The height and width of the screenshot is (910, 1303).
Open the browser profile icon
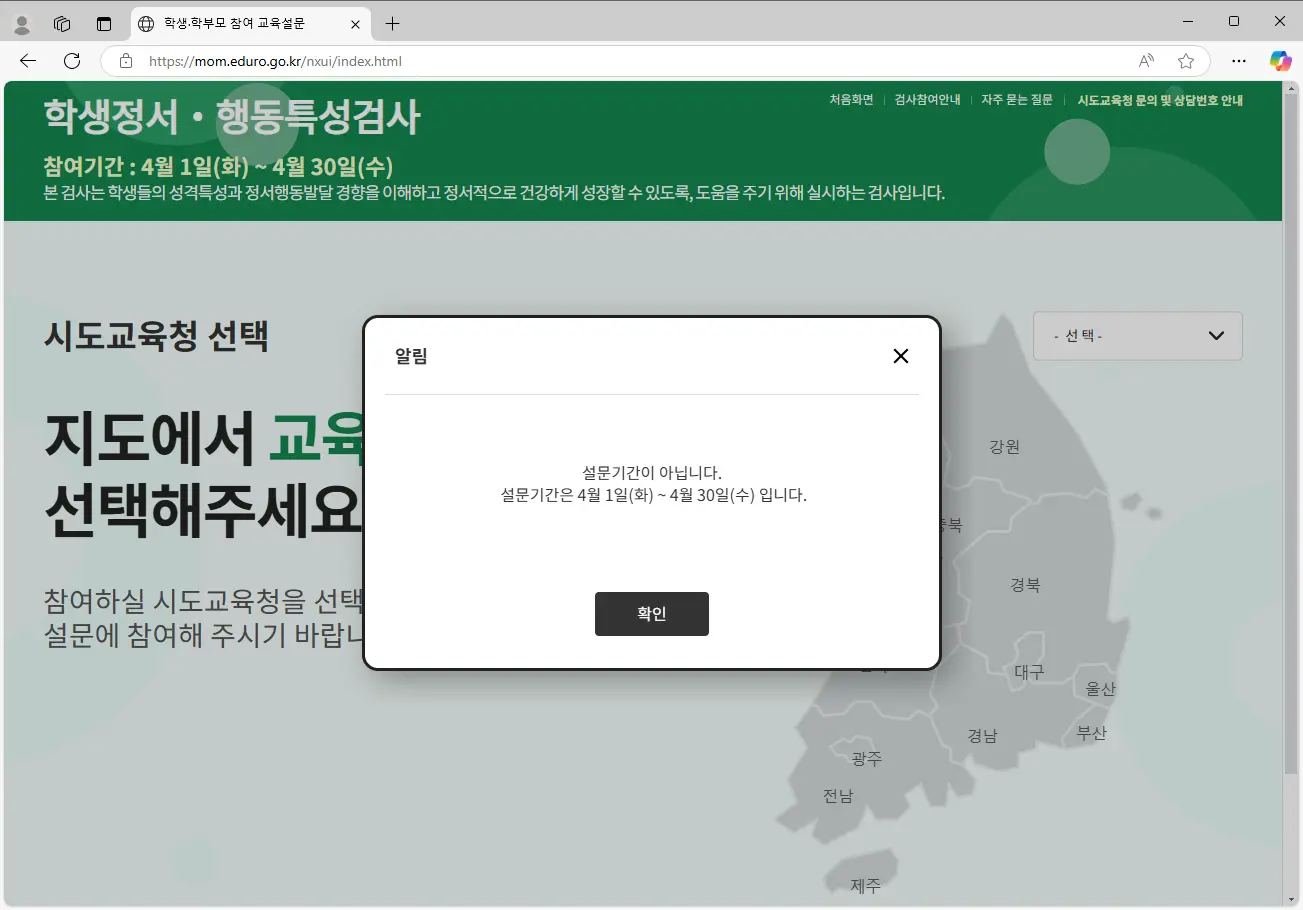point(22,23)
